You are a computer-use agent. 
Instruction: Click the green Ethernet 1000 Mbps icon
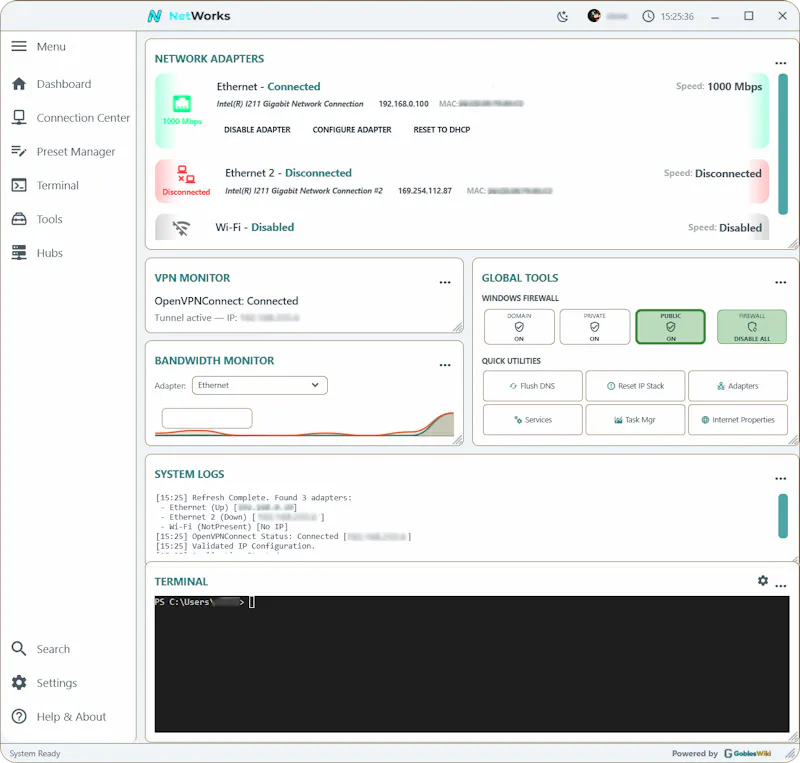coord(182,104)
